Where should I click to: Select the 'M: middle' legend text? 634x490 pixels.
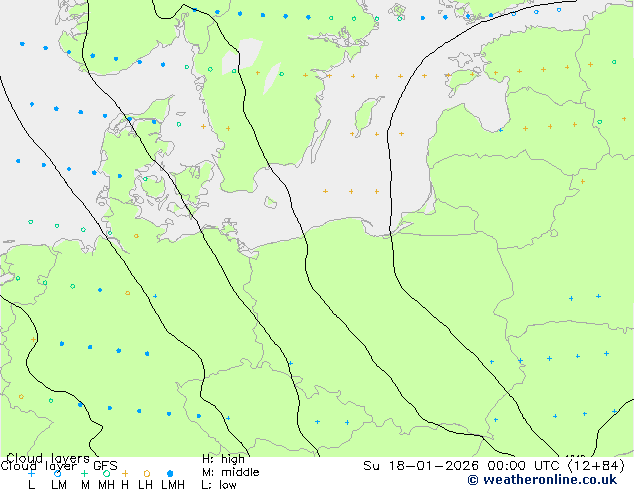click(x=230, y=472)
